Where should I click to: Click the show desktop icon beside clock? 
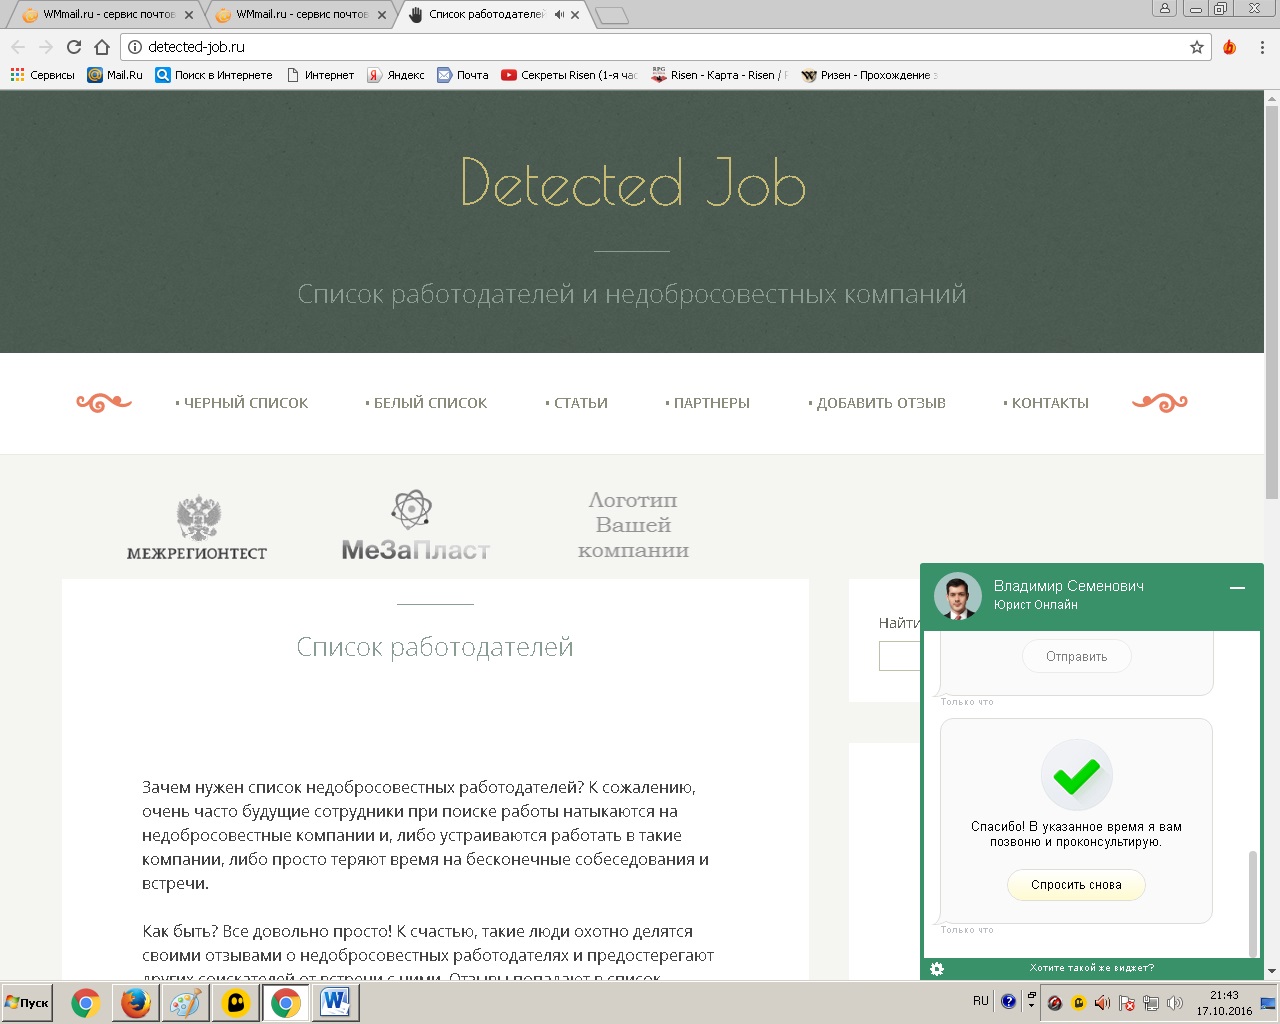pos(1269,1003)
